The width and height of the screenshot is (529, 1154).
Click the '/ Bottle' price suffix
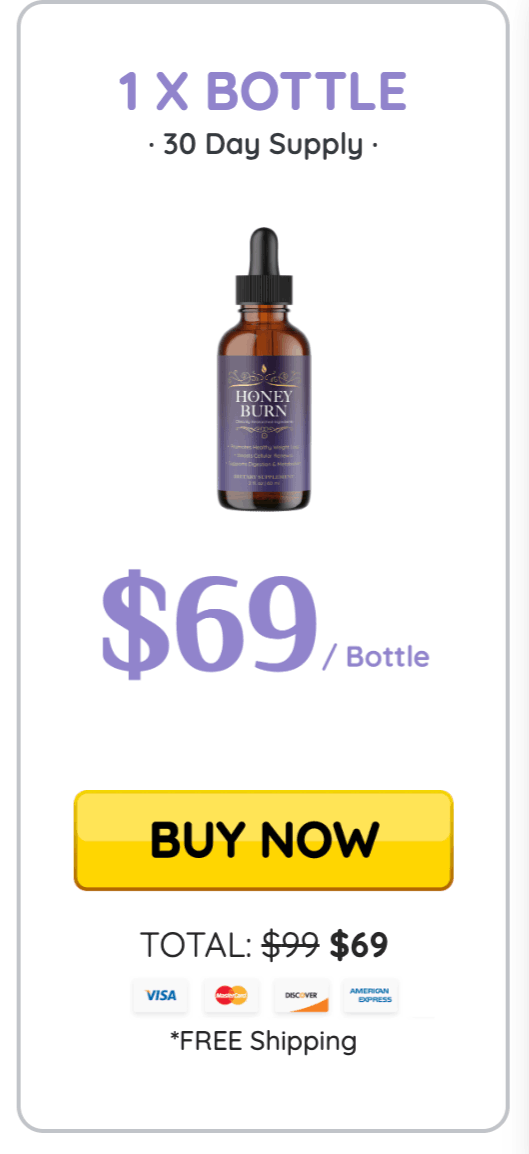[376, 656]
